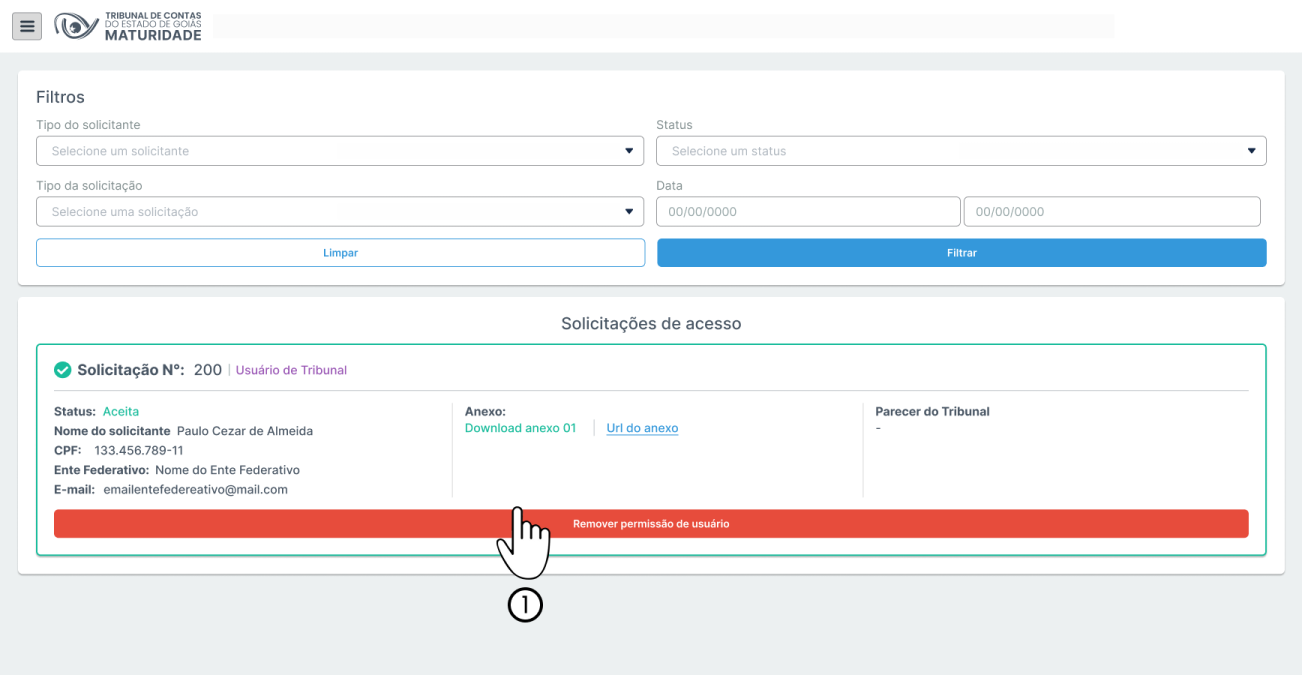This screenshot has width=1302, height=675.
Task: Click the 'Parecer do Tribunal' label
Action: tap(932, 411)
